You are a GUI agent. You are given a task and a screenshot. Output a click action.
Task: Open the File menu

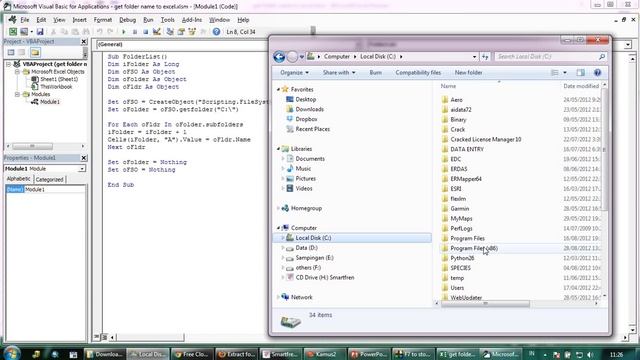coord(25,20)
